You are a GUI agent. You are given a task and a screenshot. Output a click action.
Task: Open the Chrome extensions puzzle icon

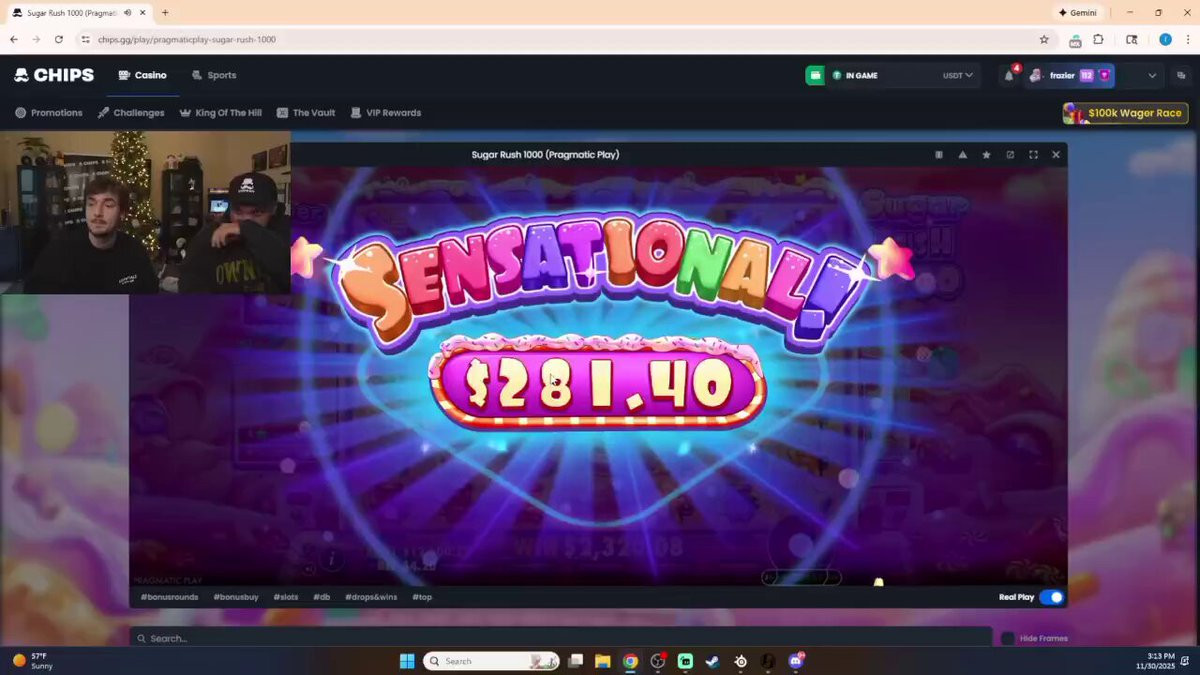(x=1098, y=39)
